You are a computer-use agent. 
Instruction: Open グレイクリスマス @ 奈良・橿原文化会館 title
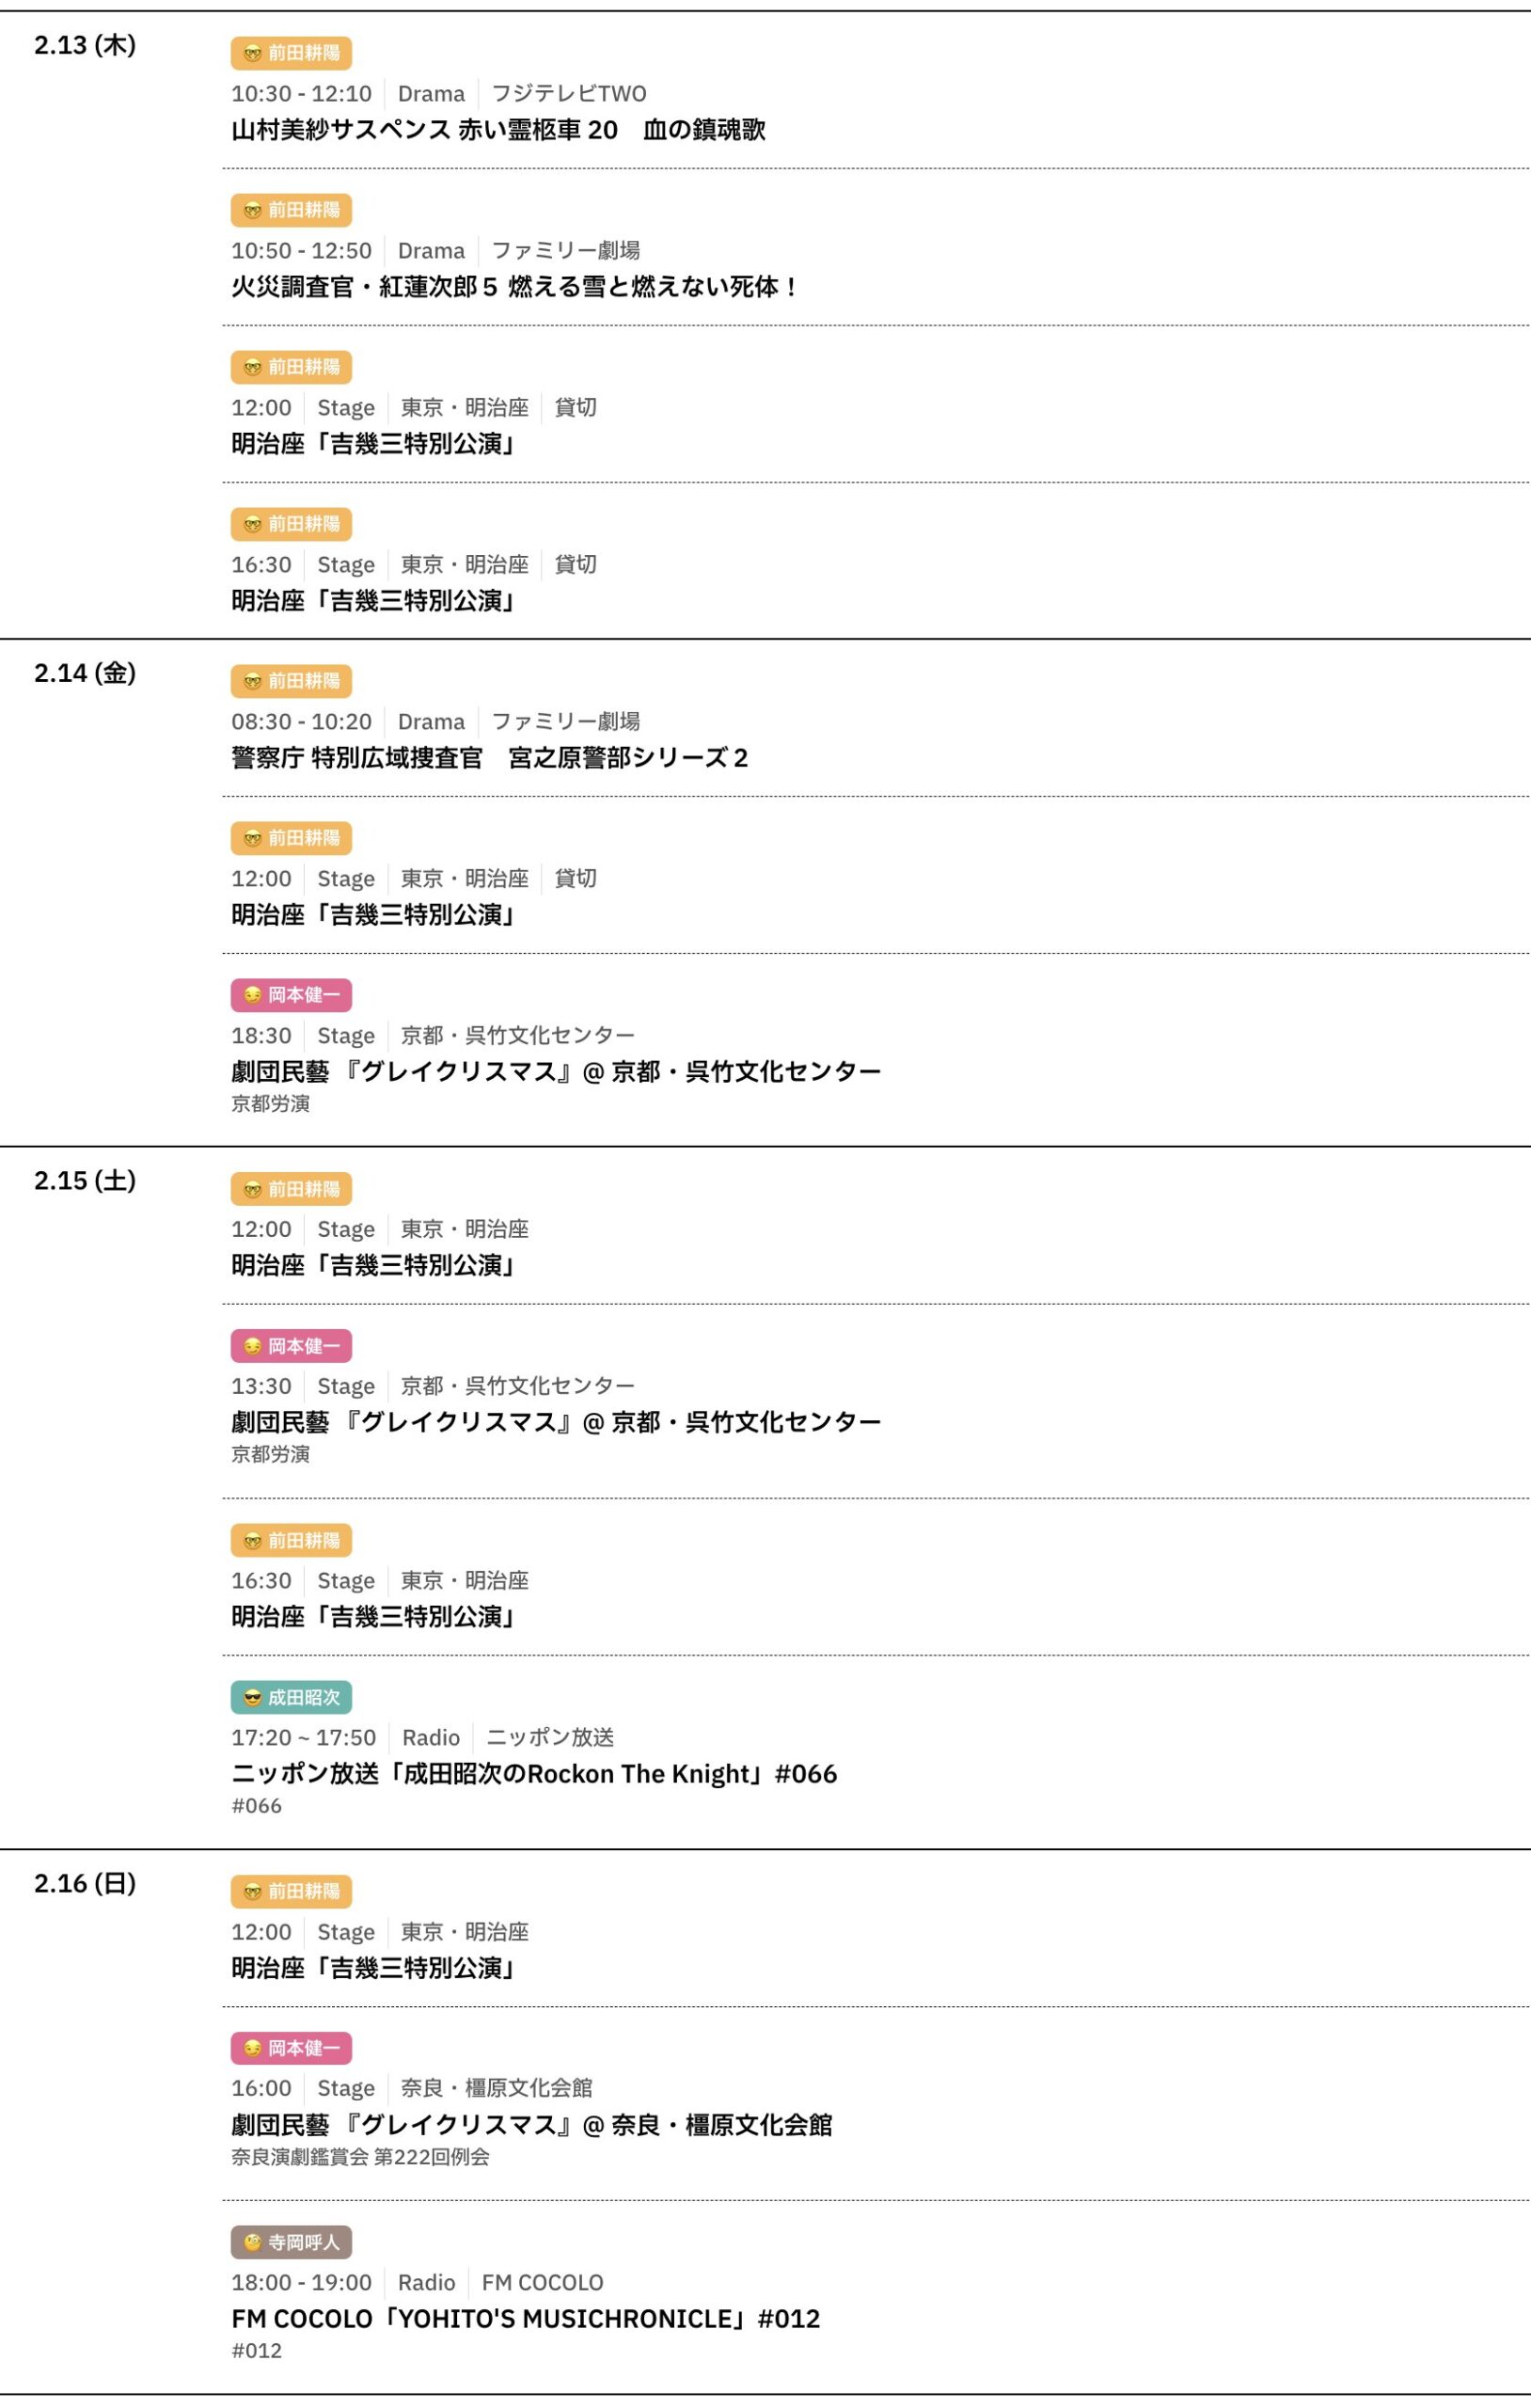(x=531, y=2125)
